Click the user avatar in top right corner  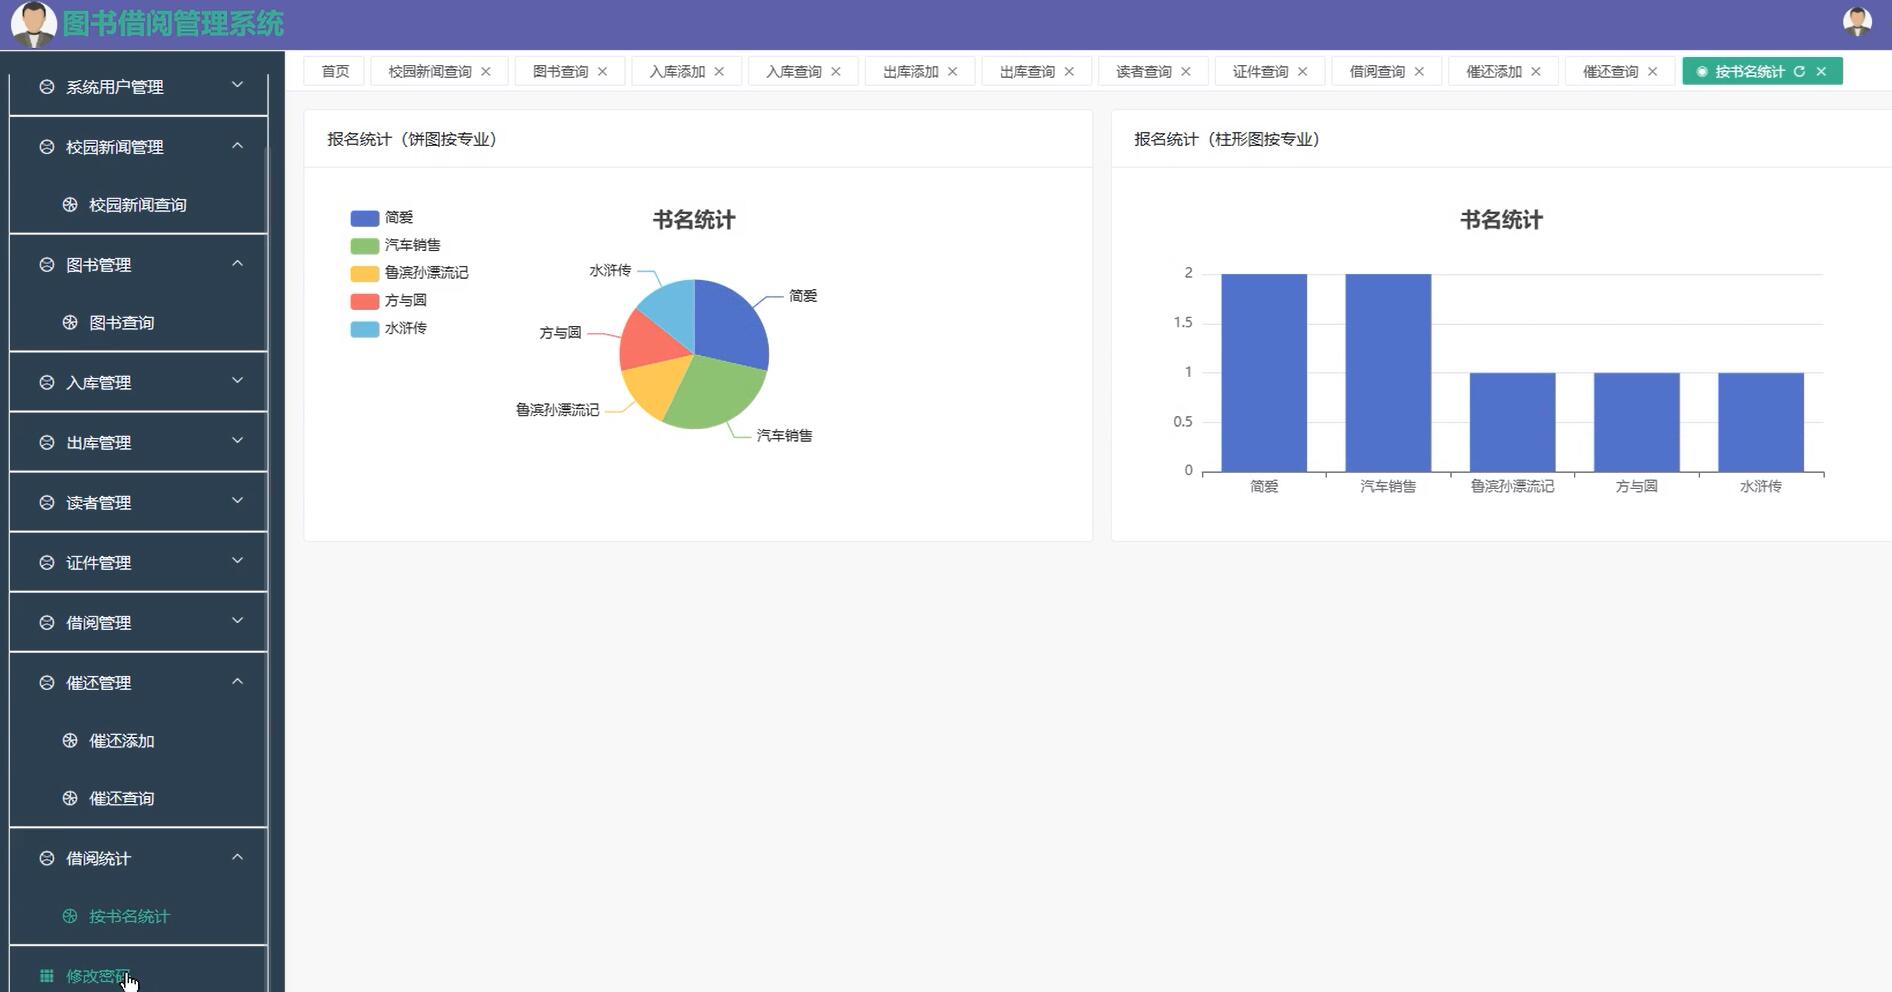pos(1860,21)
